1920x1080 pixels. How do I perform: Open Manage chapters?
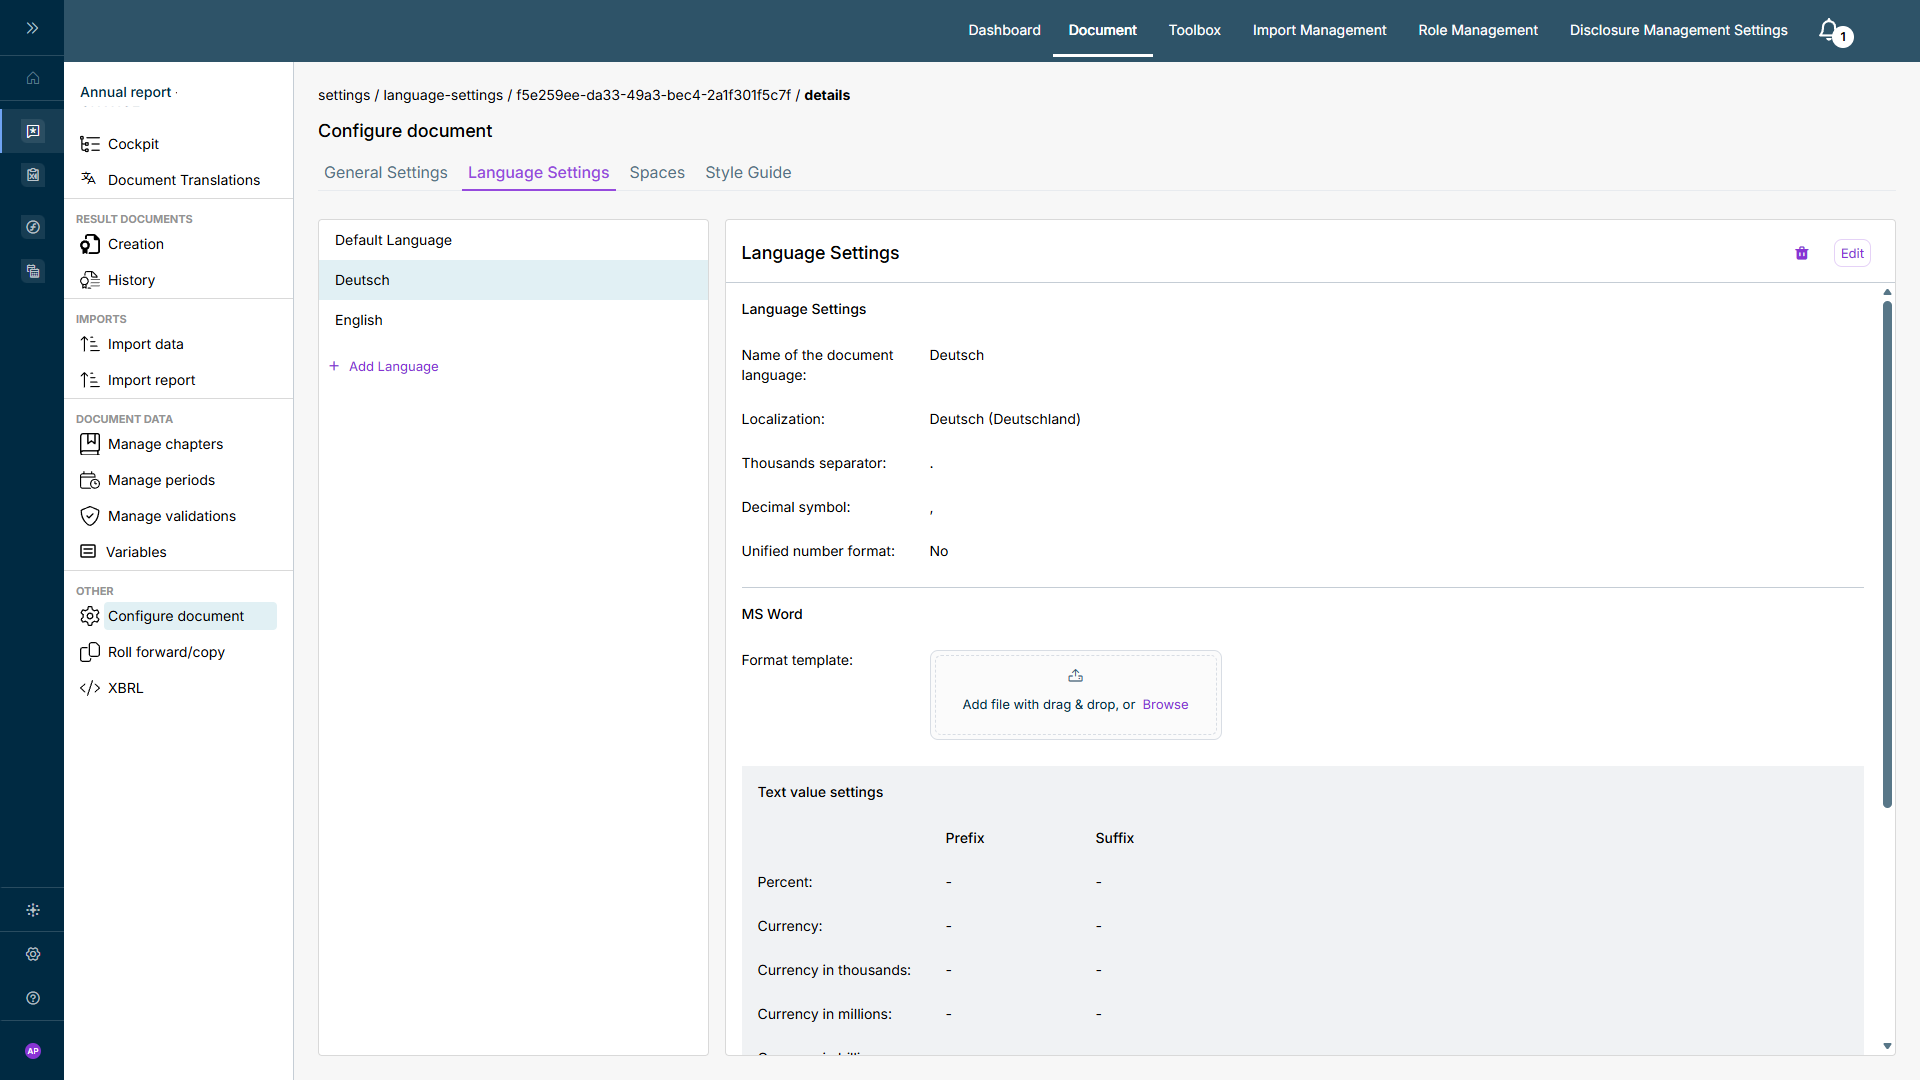pos(165,444)
